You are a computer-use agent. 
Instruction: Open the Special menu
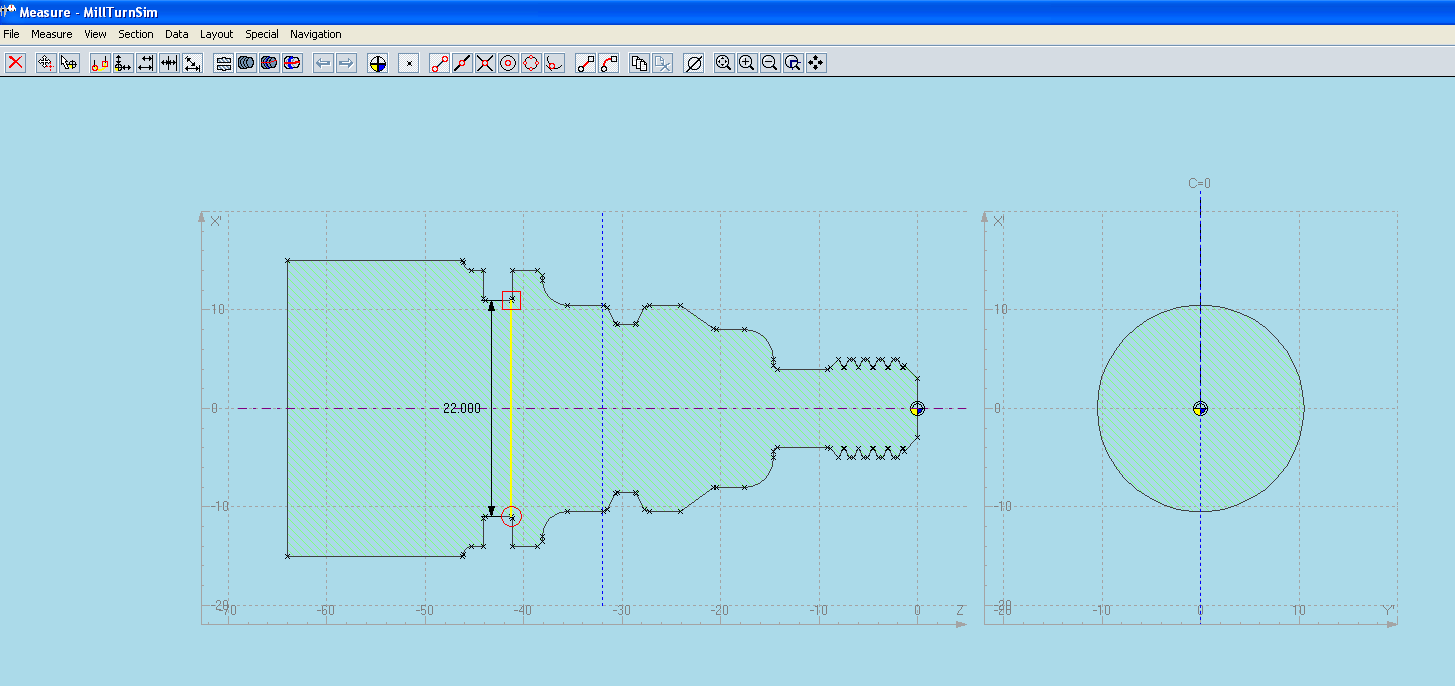[x=262, y=34]
